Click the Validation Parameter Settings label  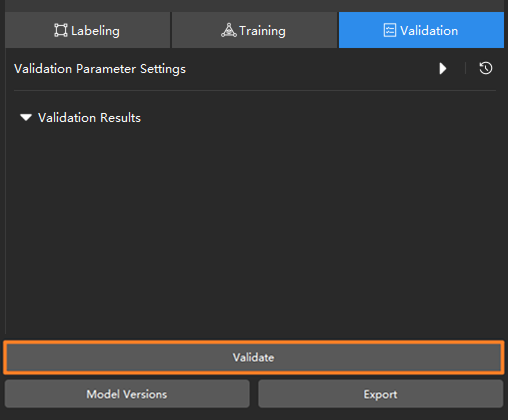[100, 69]
